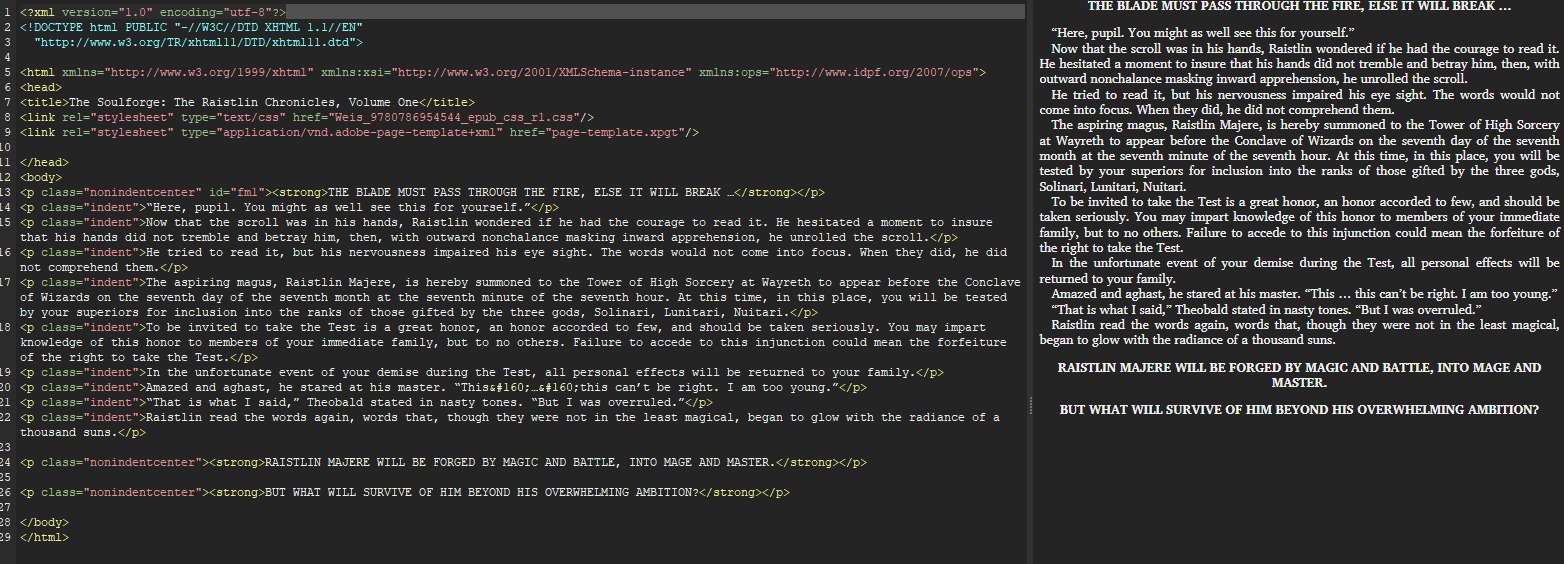Click 'He tried to read it' in preview
The image size is (1564, 564).
pos(1299,102)
